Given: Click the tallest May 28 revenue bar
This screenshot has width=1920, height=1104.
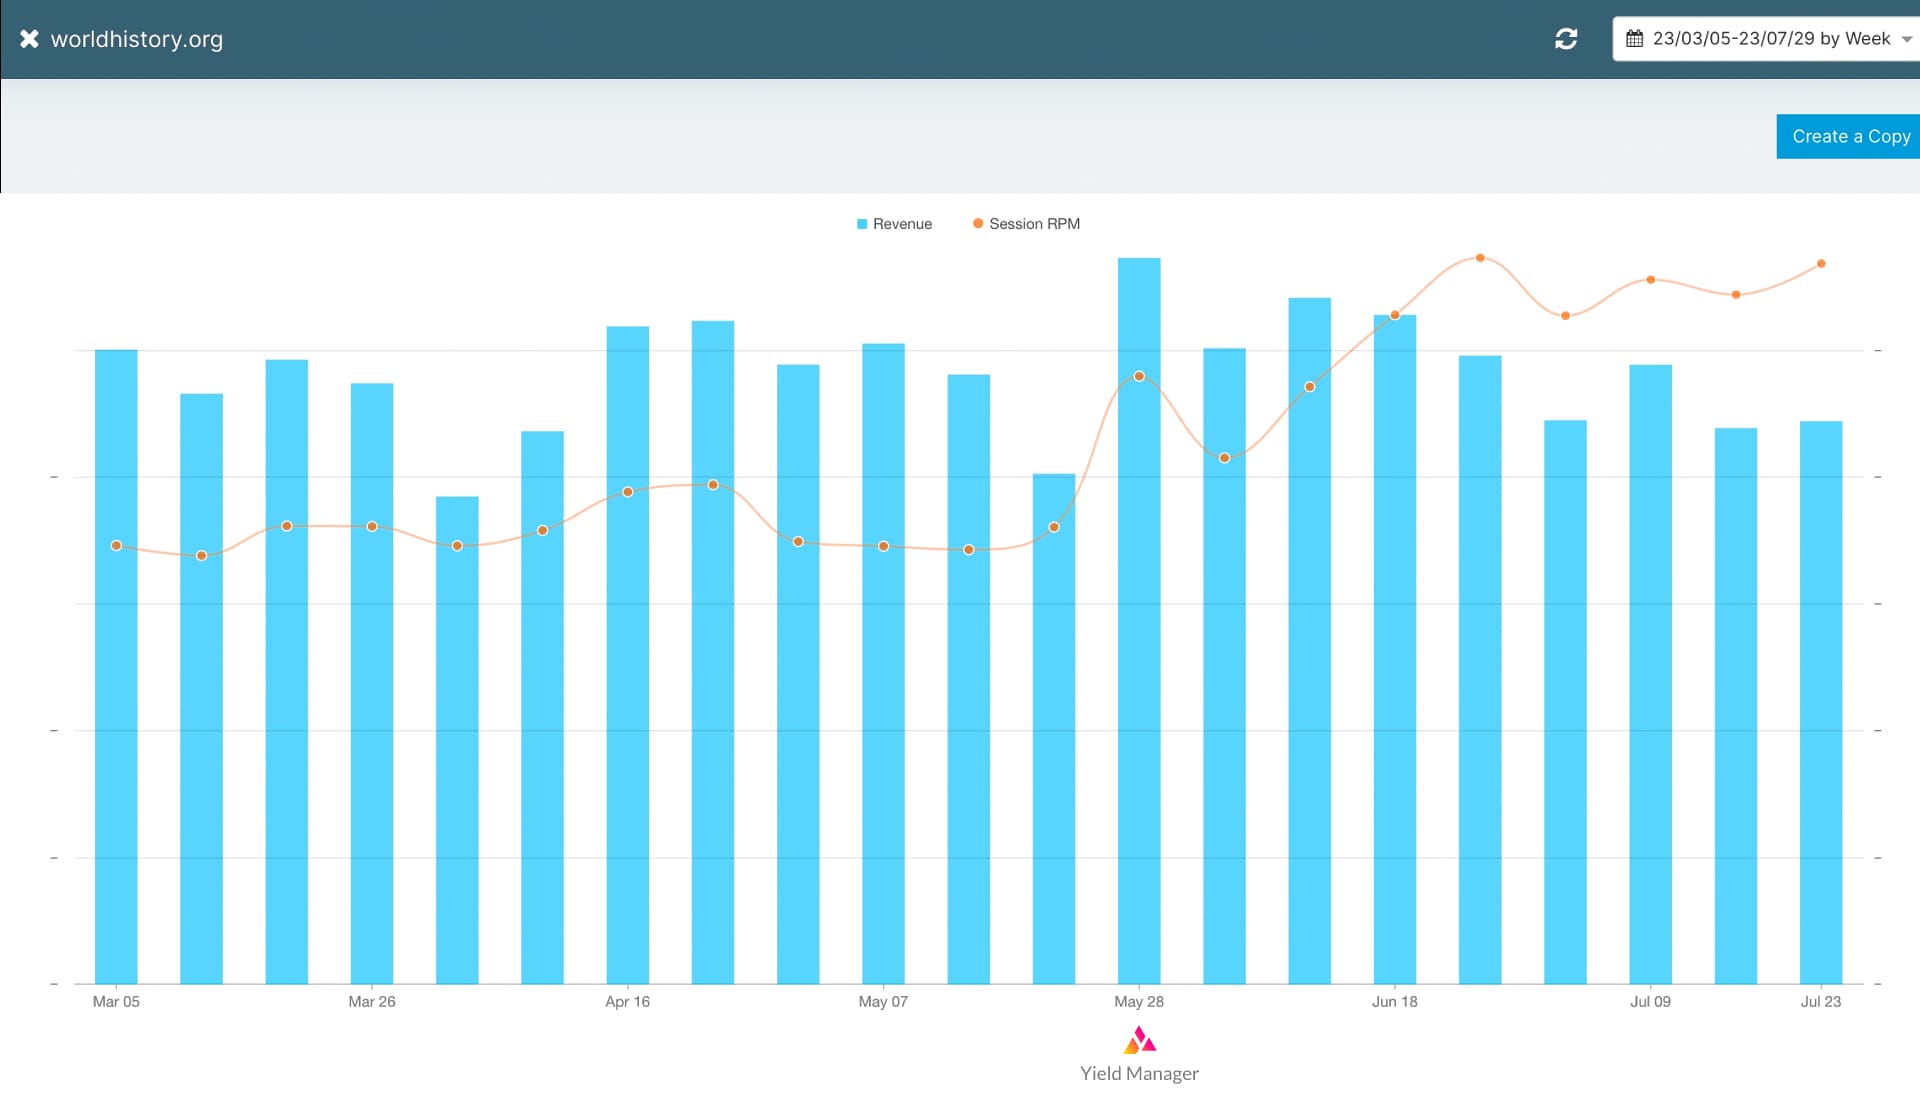Looking at the screenshot, I should click(x=1139, y=621).
